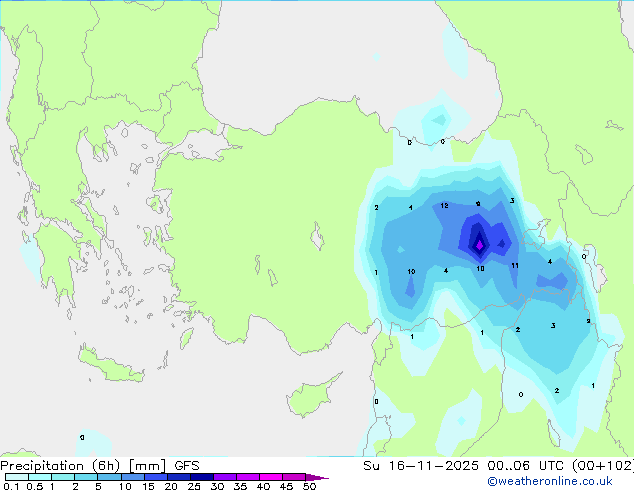634x490 pixels.
Task: Click the '50' legend scale label
Action: 309,486
